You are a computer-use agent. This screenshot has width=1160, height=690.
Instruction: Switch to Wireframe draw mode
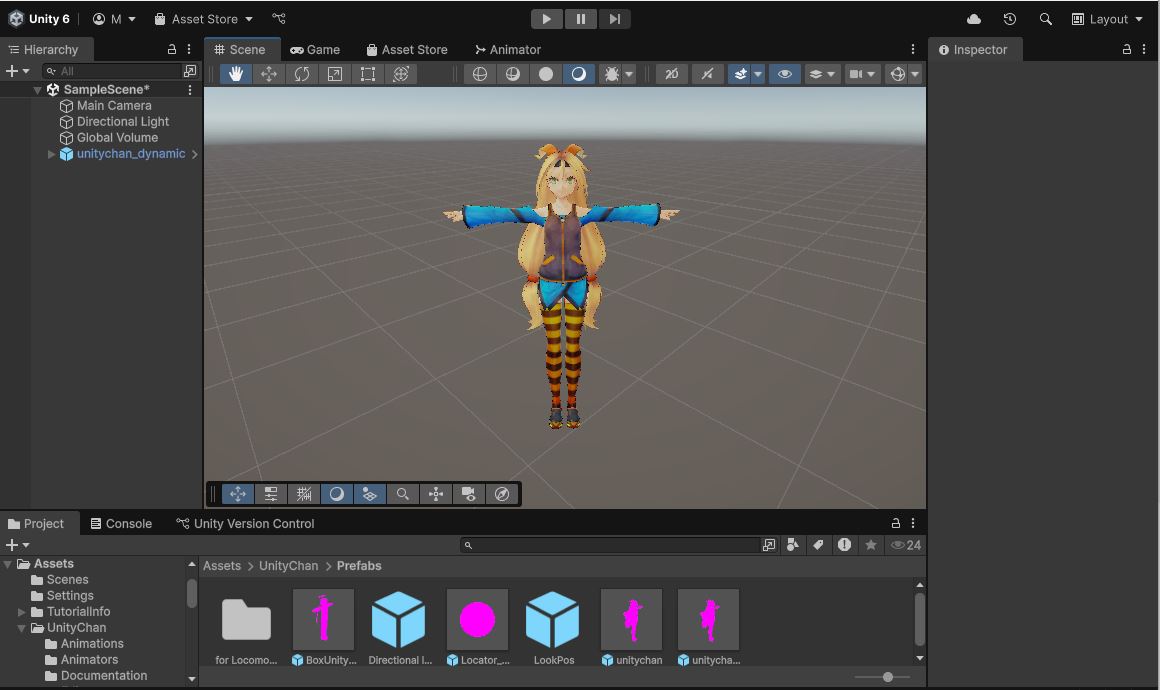point(480,74)
